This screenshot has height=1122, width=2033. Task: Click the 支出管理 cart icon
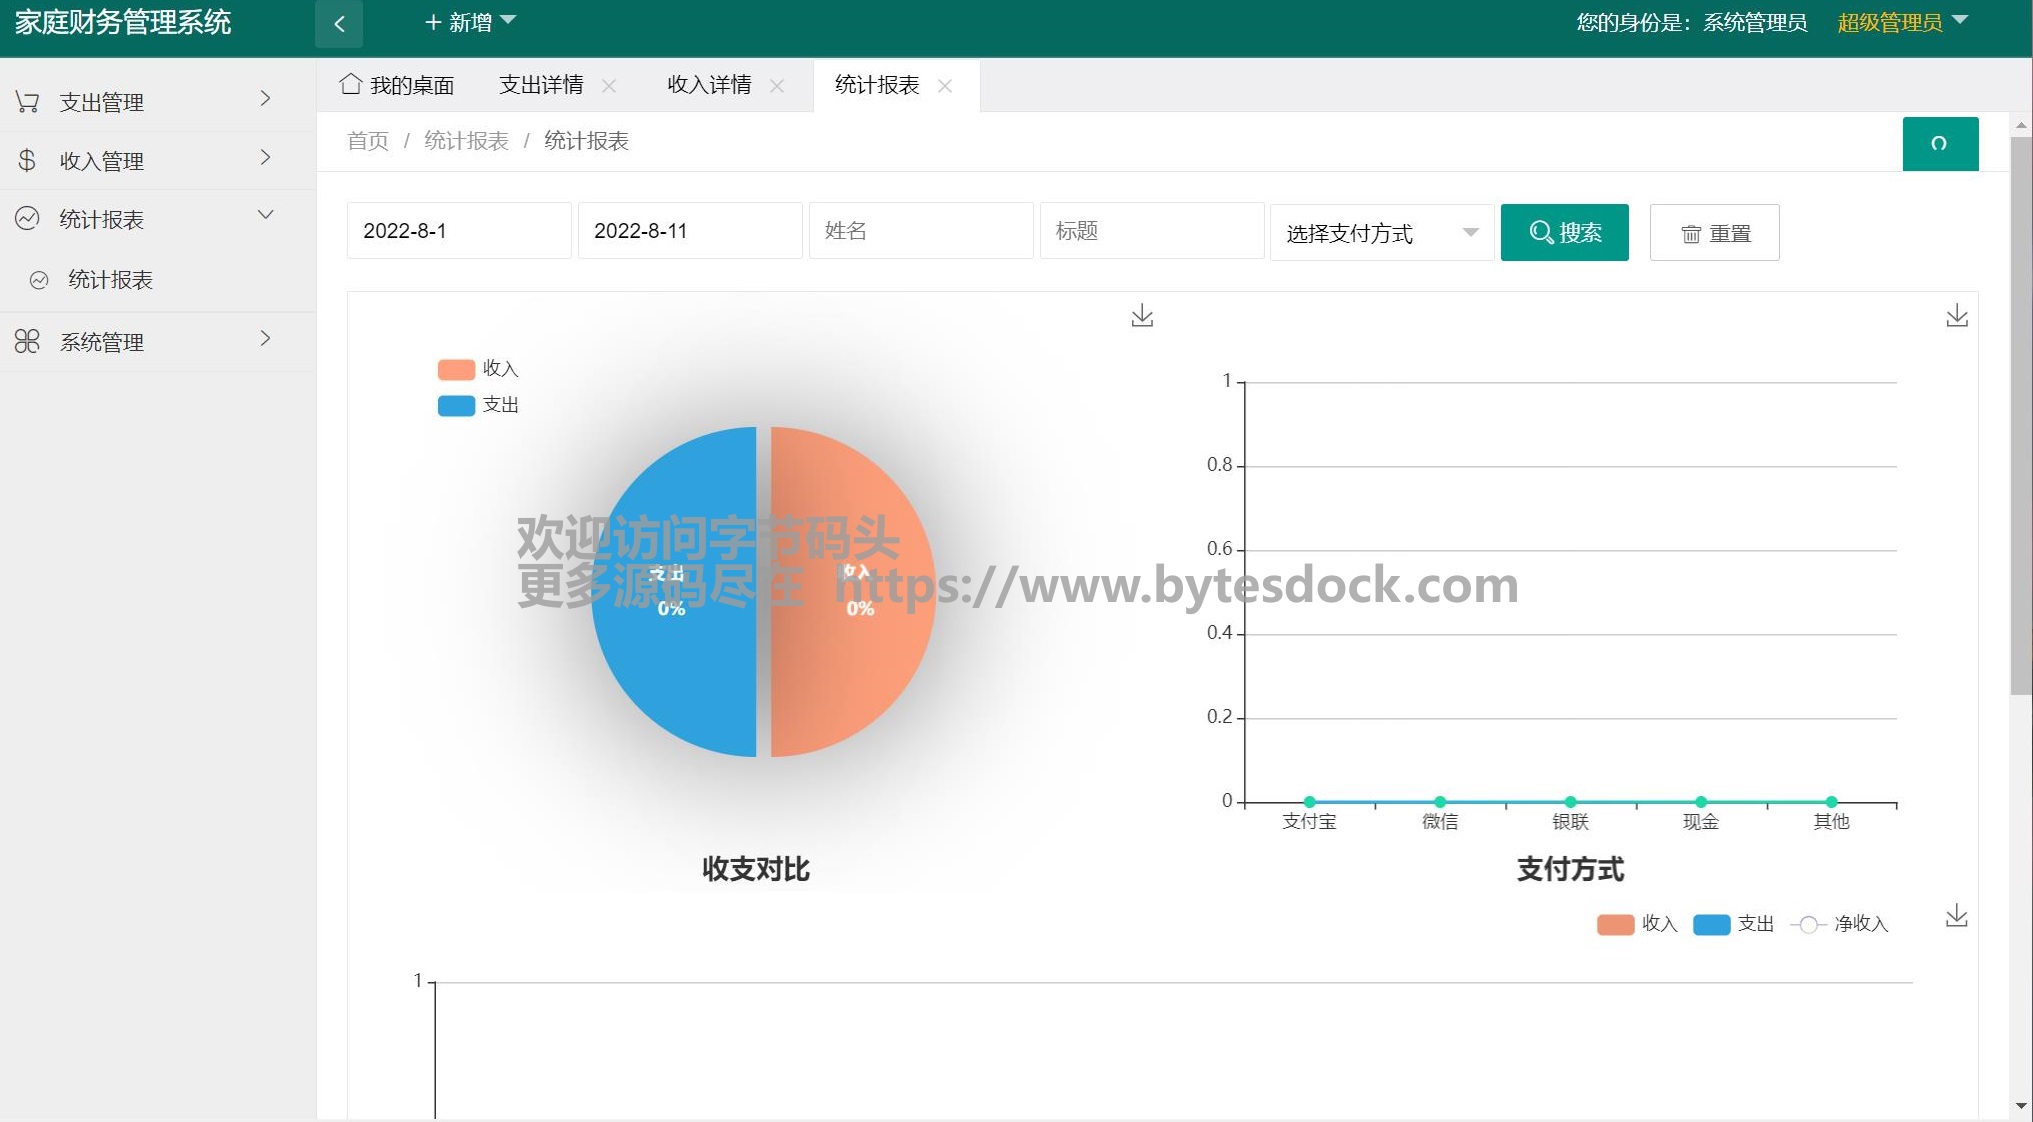point(28,102)
